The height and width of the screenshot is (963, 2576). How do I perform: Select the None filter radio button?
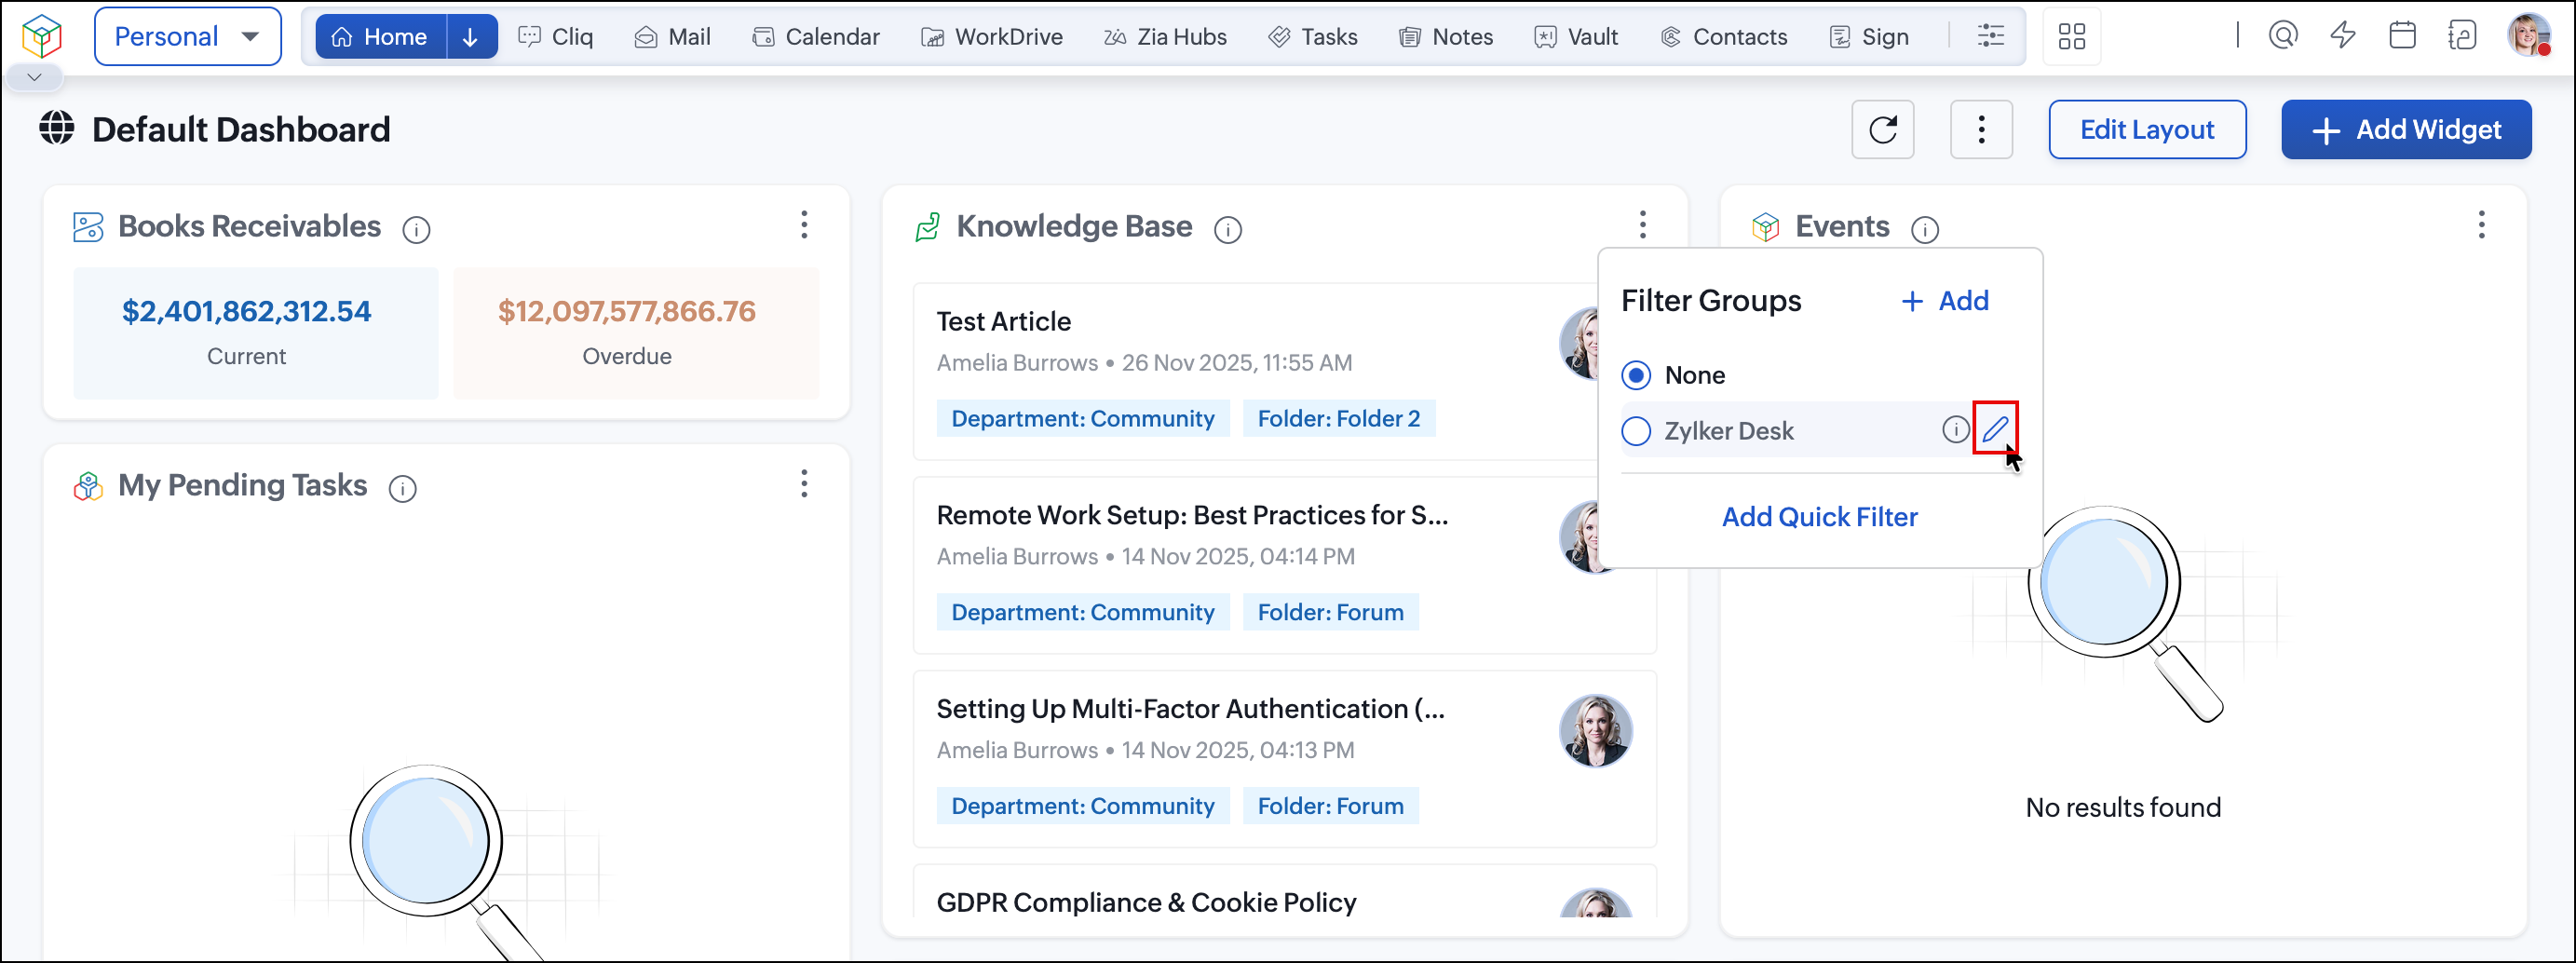point(1636,375)
